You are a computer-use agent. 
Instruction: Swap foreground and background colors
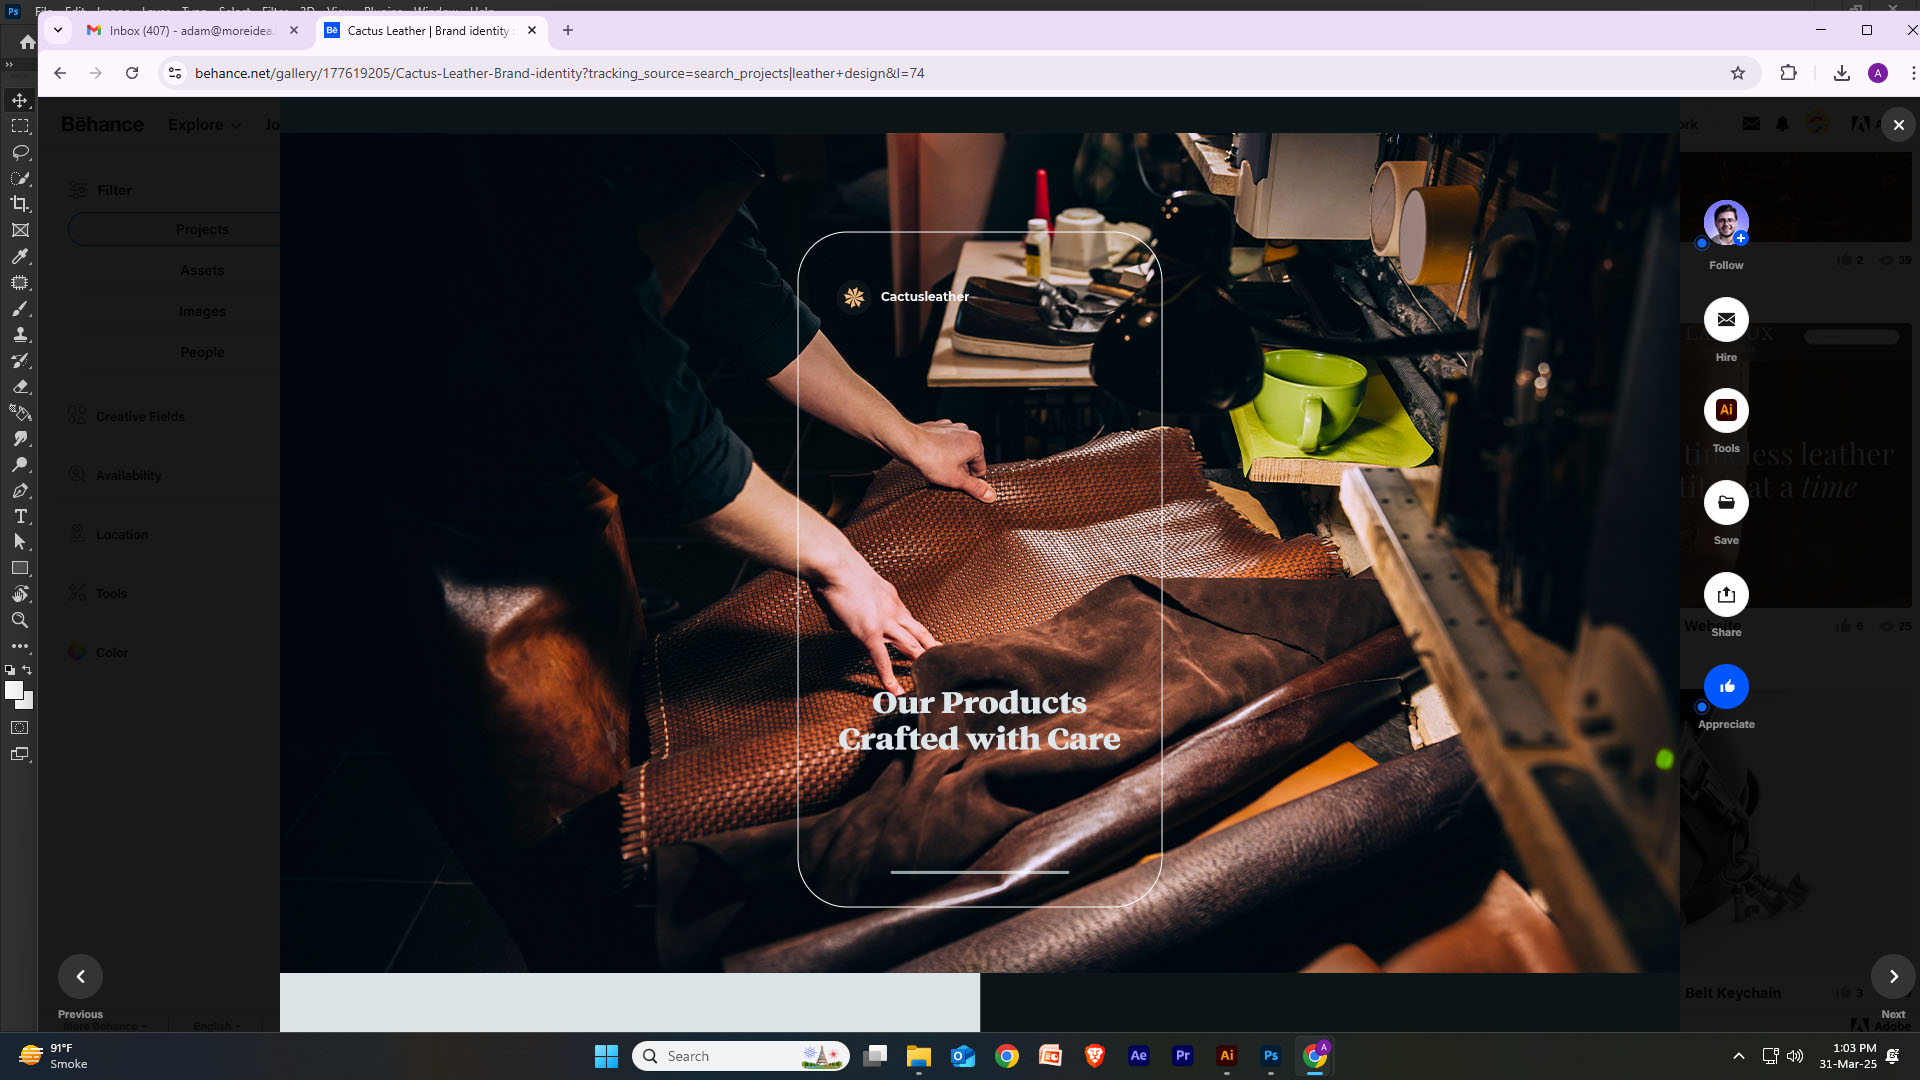[28, 670]
